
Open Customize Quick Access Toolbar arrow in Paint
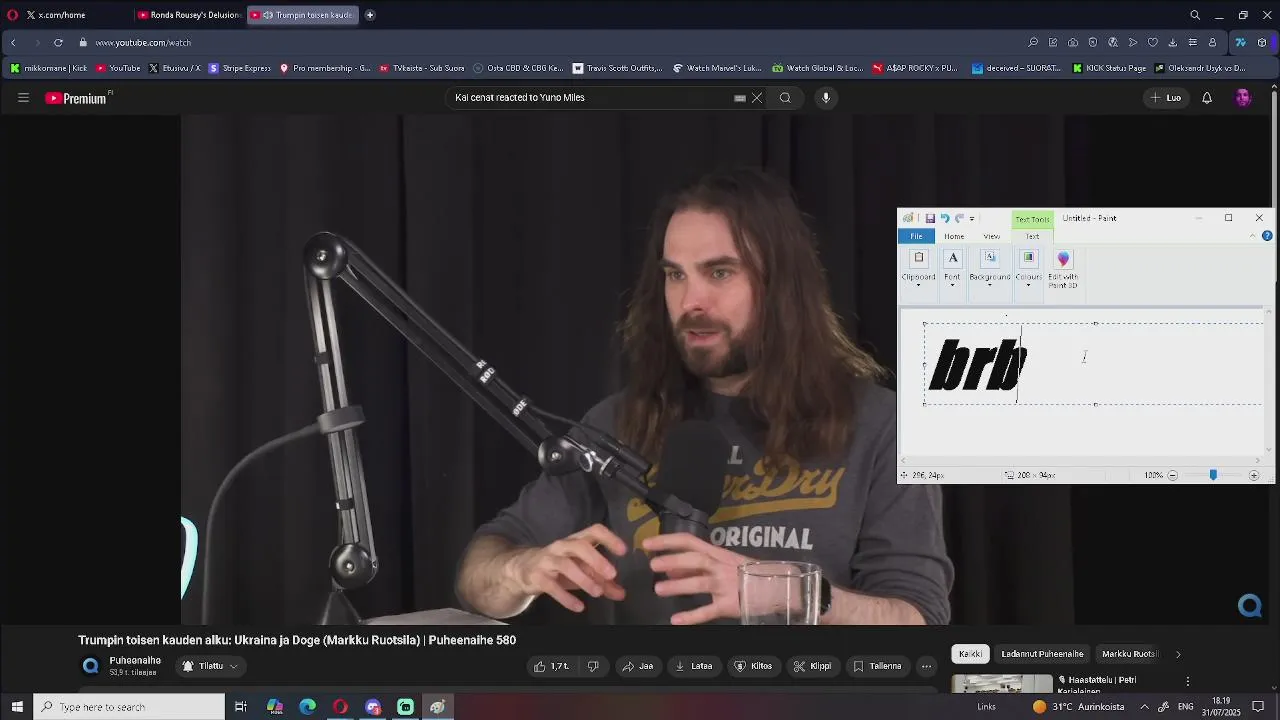click(972, 218)
